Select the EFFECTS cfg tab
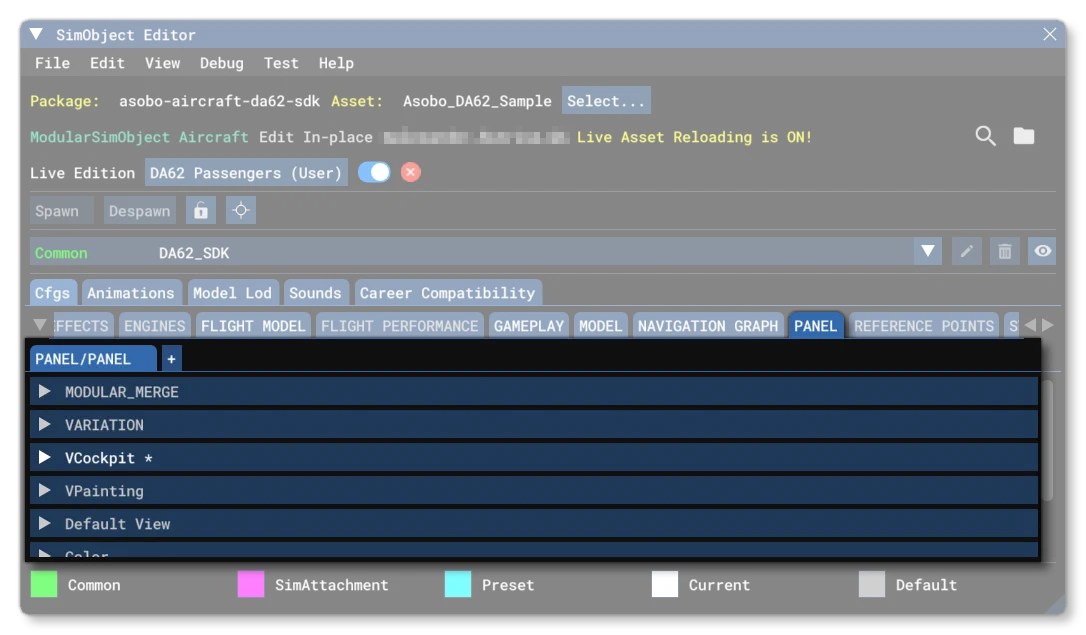Viewport: 1086px width, 635px height. click(x=82, y=325)
